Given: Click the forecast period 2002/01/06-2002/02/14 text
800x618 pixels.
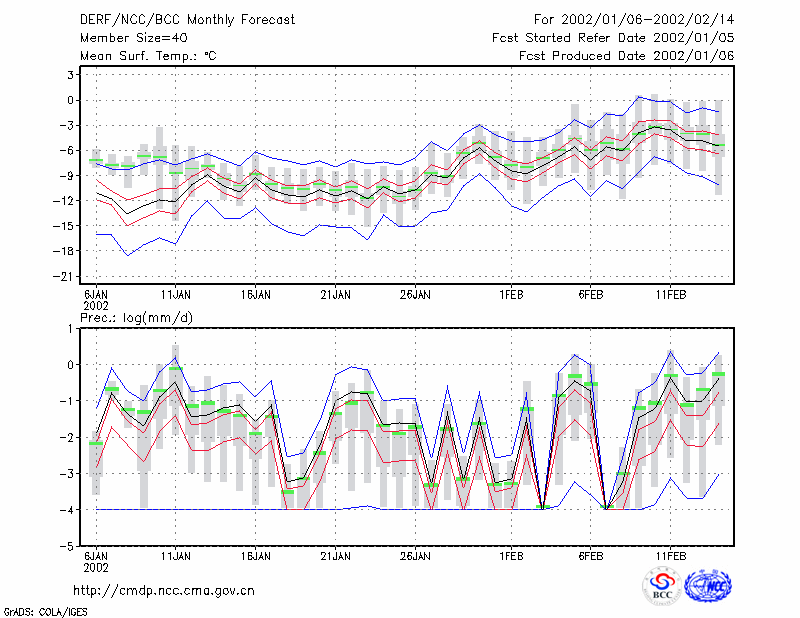Looking at the screenshot, I should 634,20.
